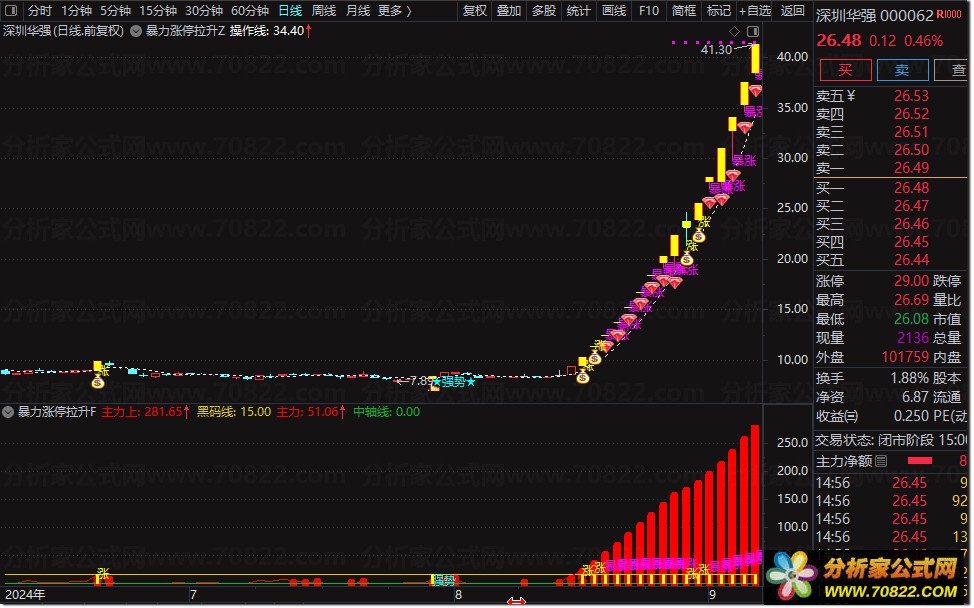Open the 暴力涨停拉升F sub-indicator dropdown arrow
Viewport: 974px width, 608px height.
click(x=8, y=412)
